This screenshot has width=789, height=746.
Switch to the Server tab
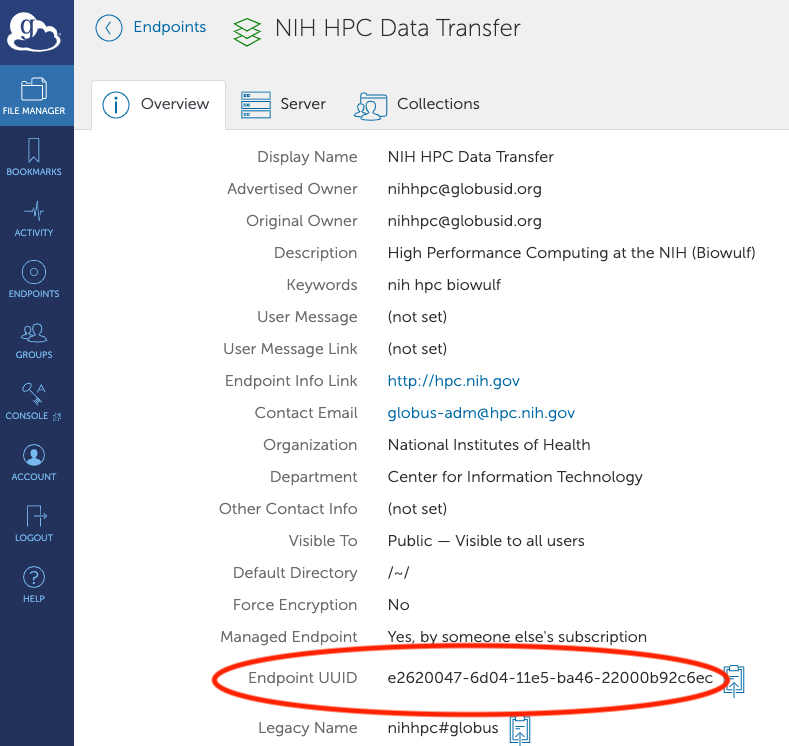pyautogui.click(x=283, y=104)
